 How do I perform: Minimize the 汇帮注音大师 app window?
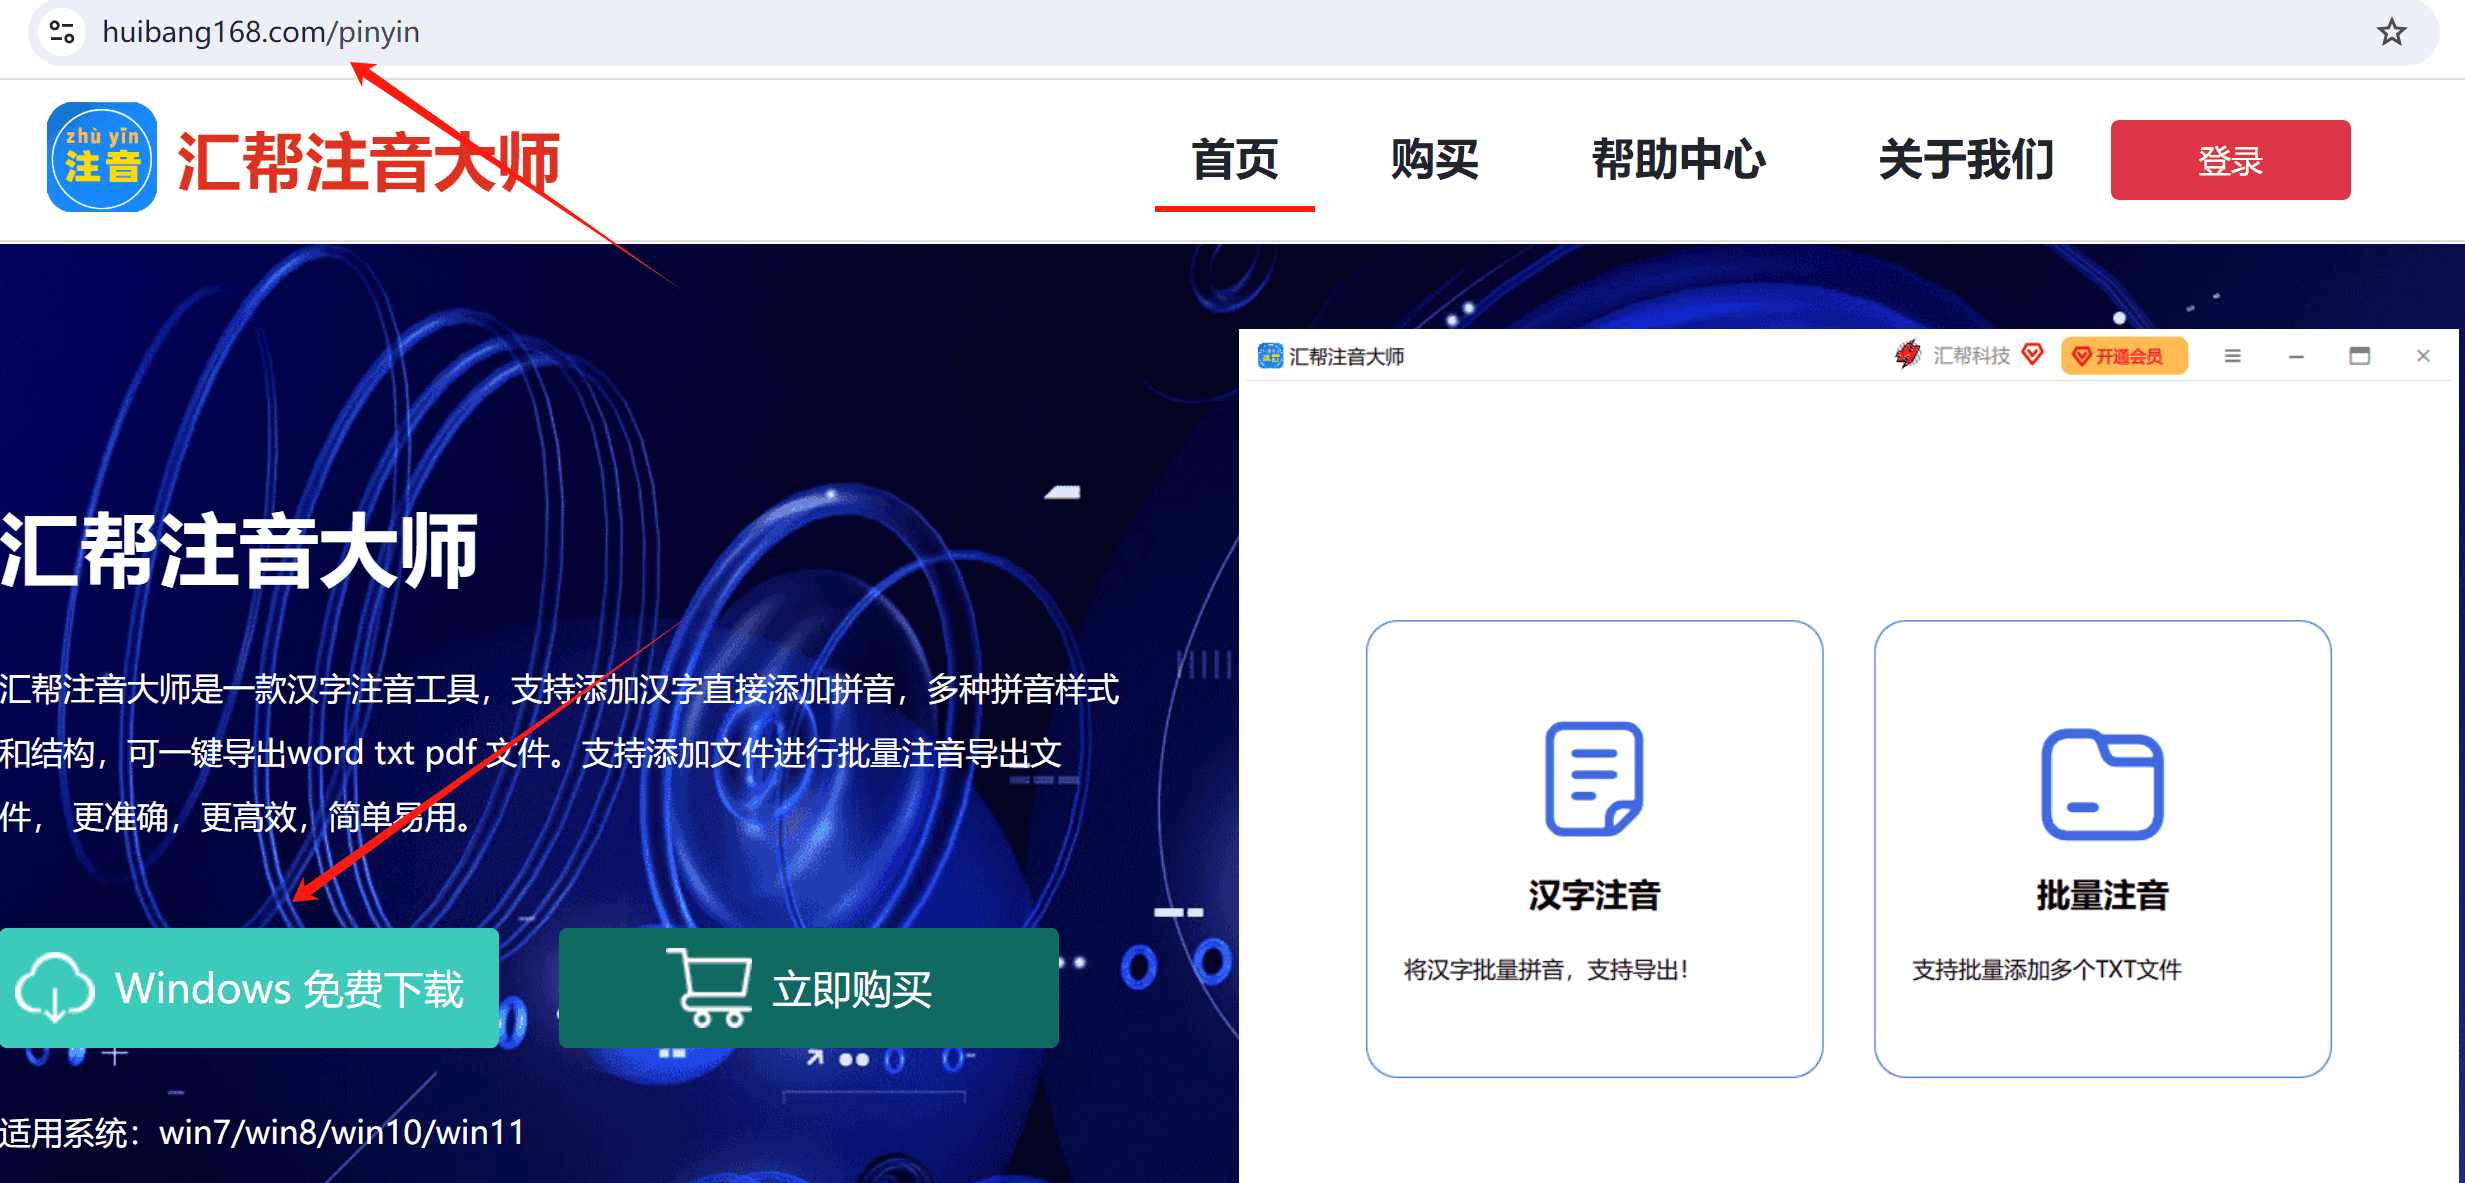[x=2296, y=356]
